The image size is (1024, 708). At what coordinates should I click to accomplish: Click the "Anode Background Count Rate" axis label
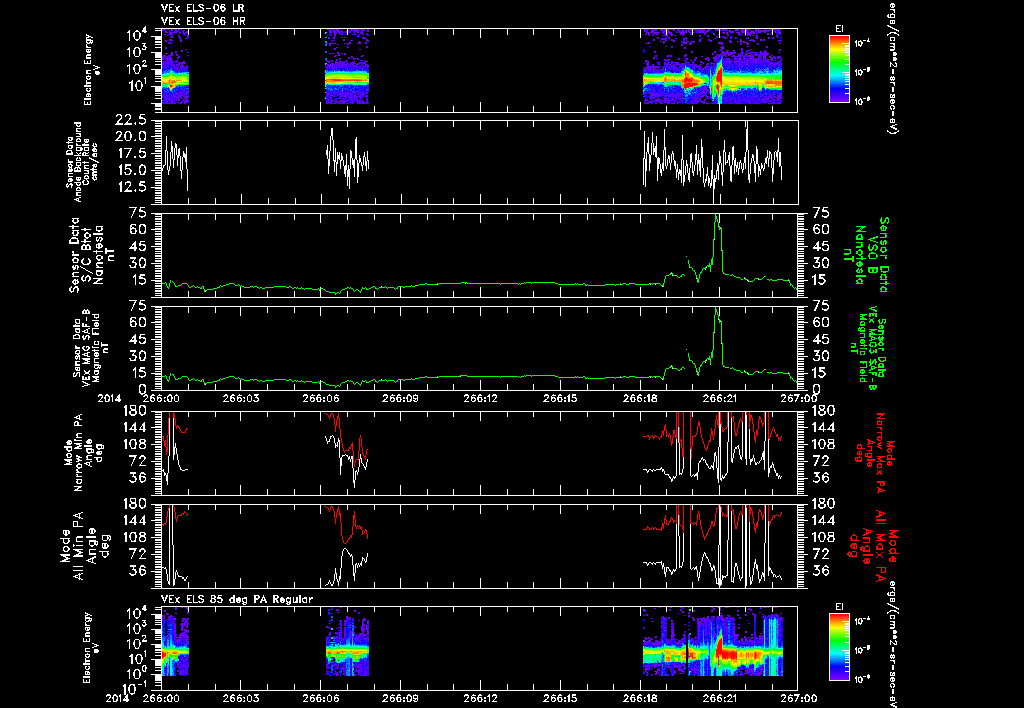[x=82, y=162]
